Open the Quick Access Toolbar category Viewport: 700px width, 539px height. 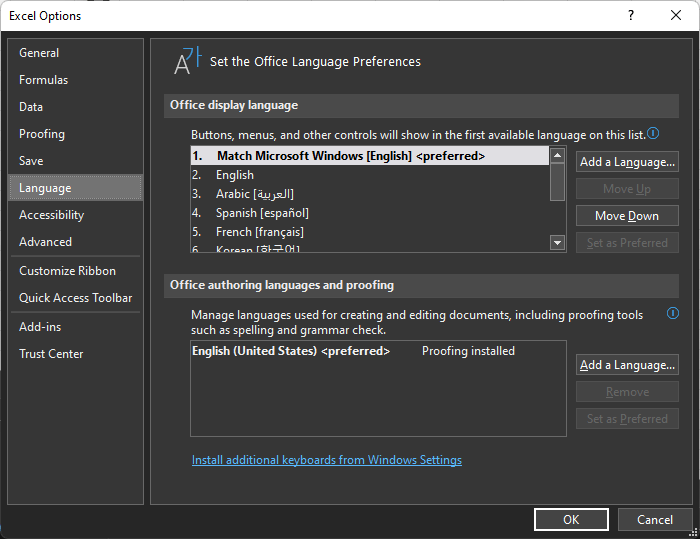pyautogui.click(x=75, y=298)
